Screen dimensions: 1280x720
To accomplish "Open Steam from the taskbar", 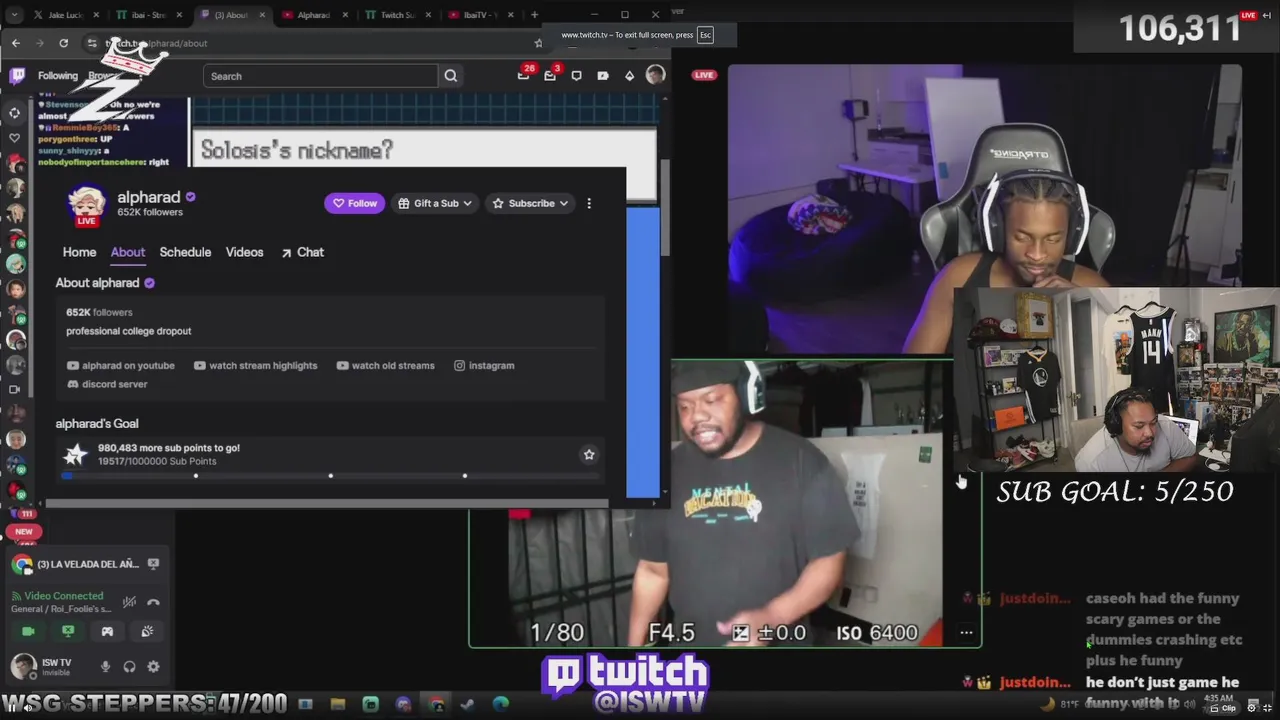I will pos(467,704).
